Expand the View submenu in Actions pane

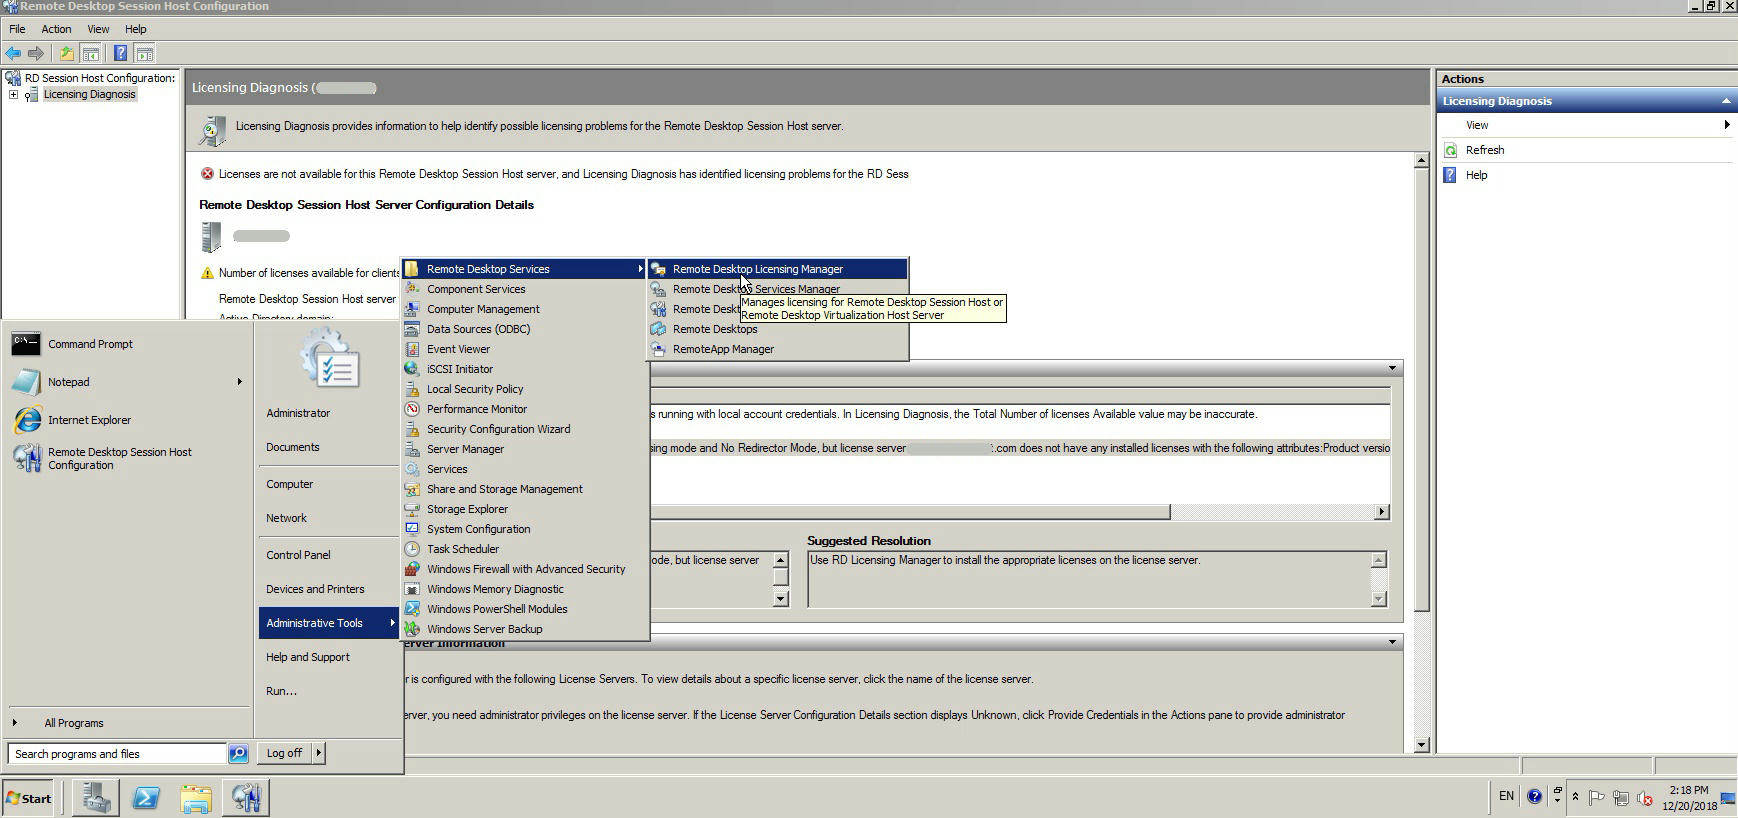[1726, 125]
